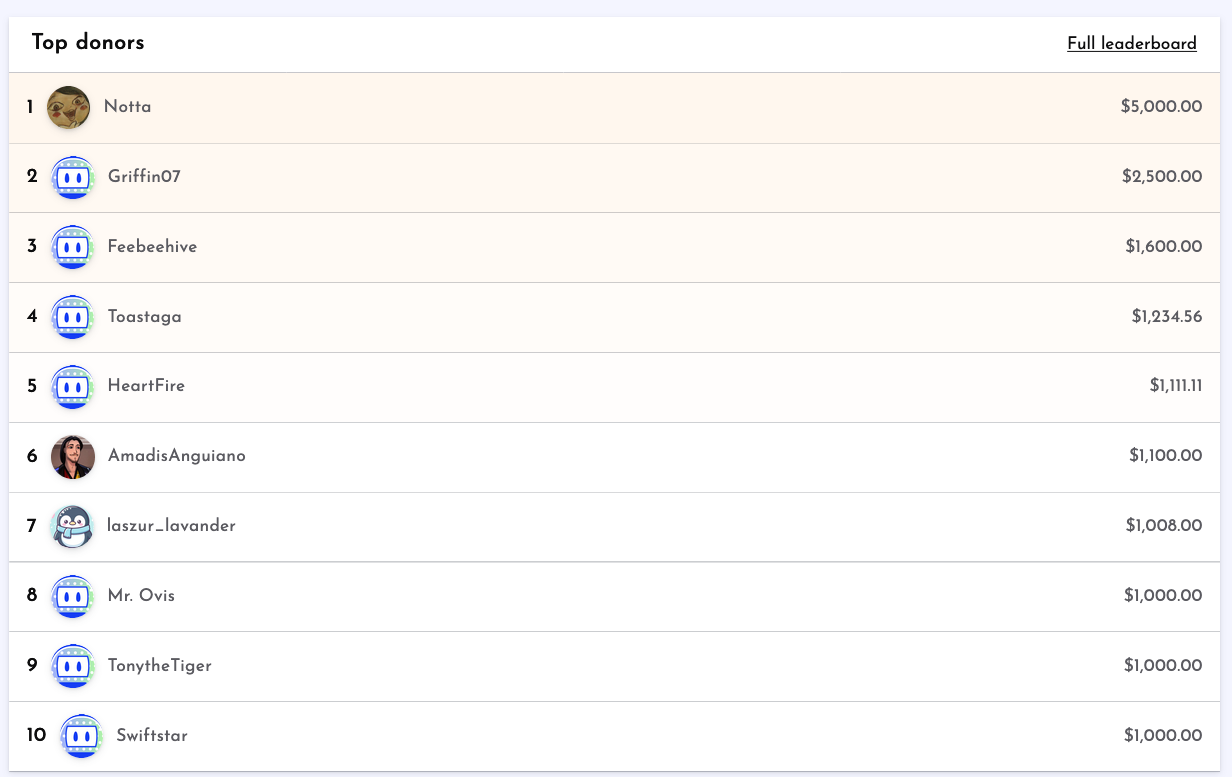This screenshot has height=777, width=1232.
Task: Click Swiftstar's robot avatar icon
Action: tap(81, 736)
